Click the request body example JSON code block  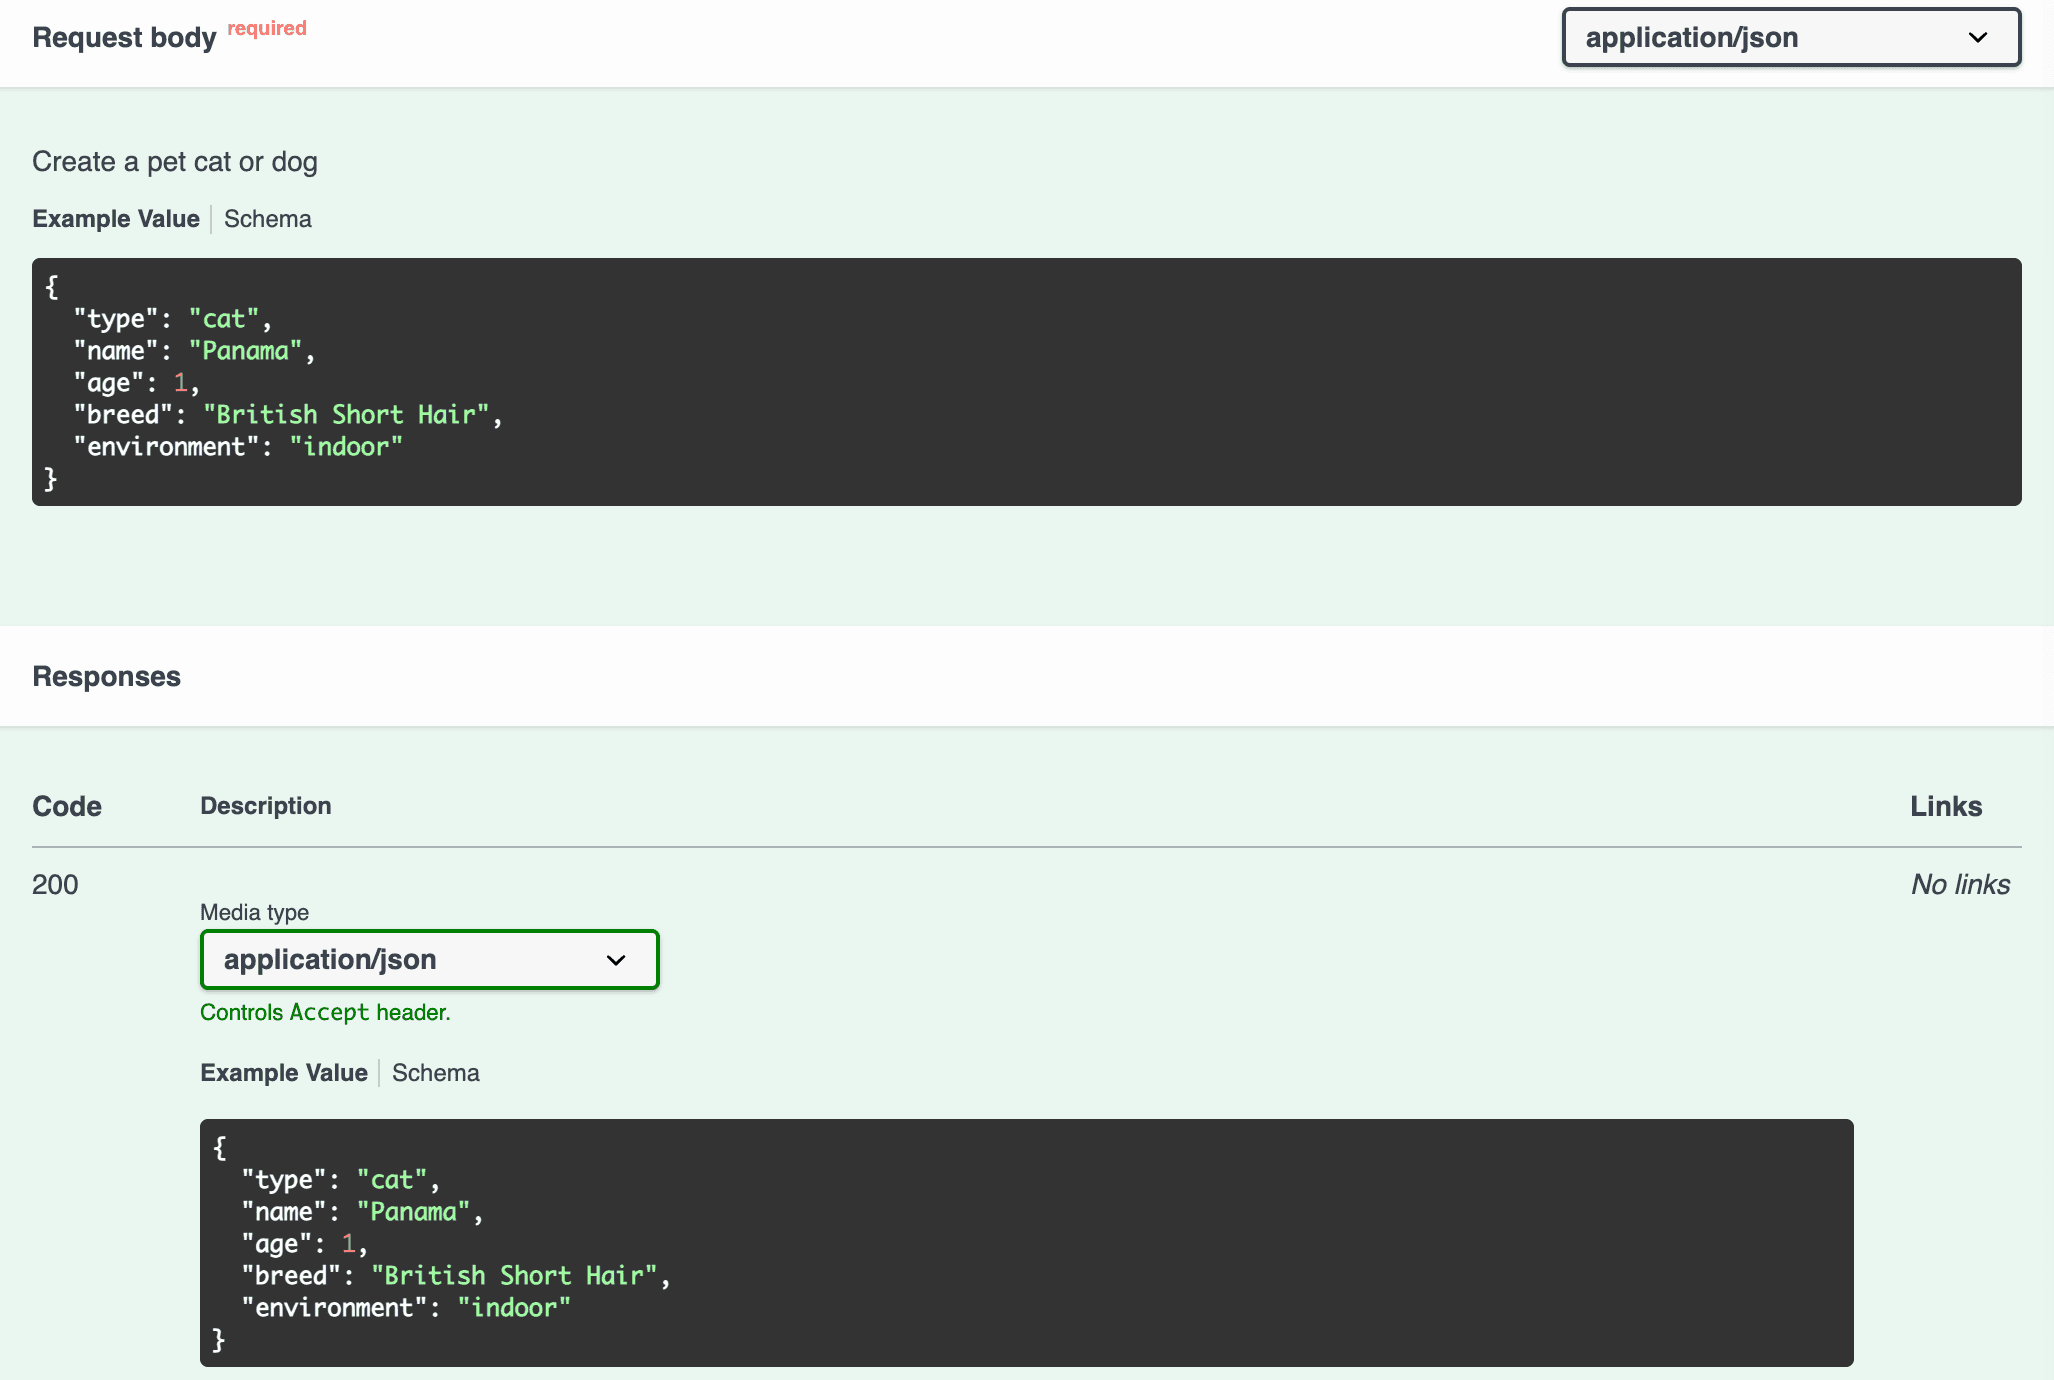[1026, 382]
